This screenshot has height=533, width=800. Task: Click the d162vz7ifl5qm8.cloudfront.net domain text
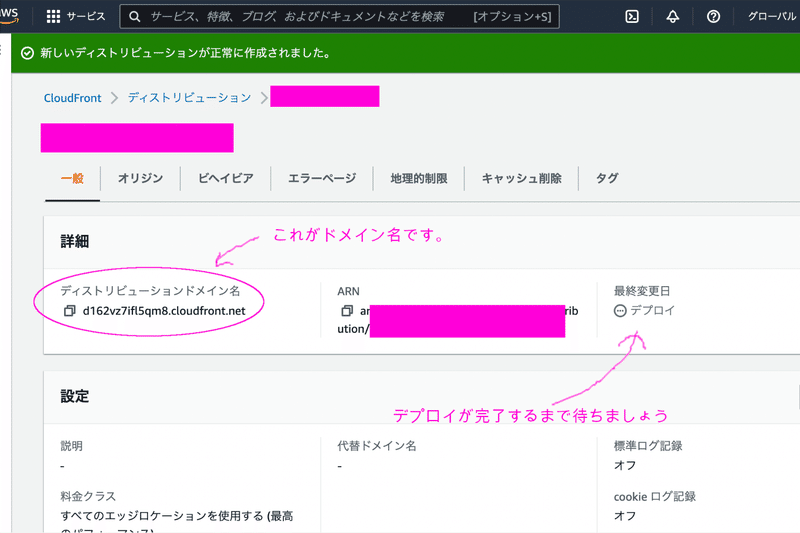164,311
